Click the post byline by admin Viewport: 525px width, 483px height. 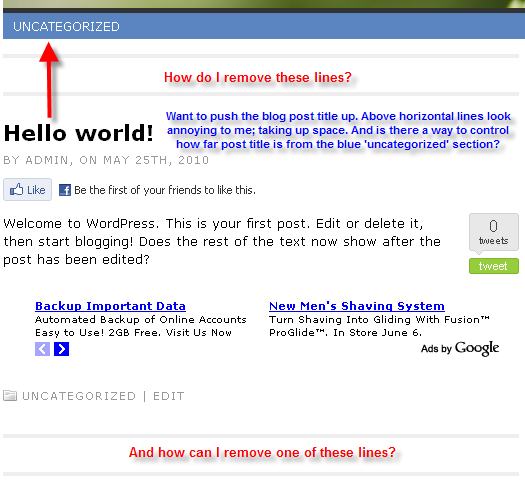point(106,160)
